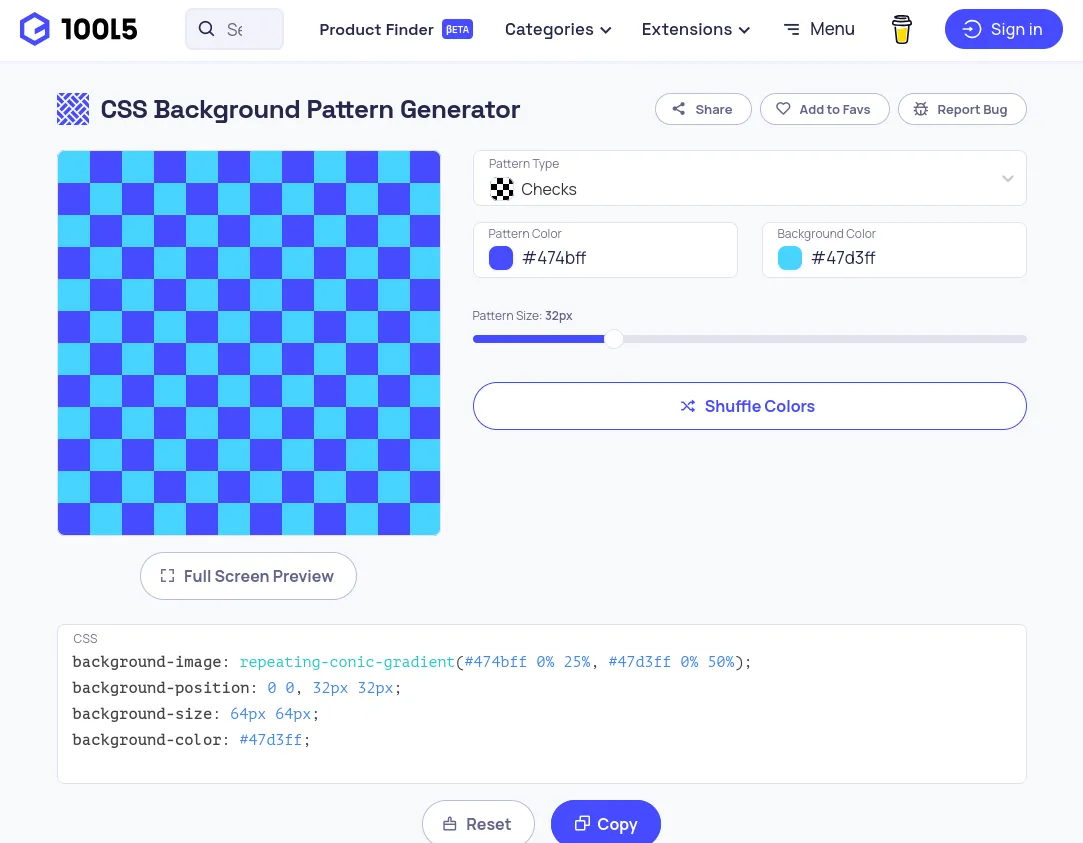This screenshot has width=1083, height=843.
Task: Click the 10015 brand name text
Action: pyautogui.click(x=99, y=29)
